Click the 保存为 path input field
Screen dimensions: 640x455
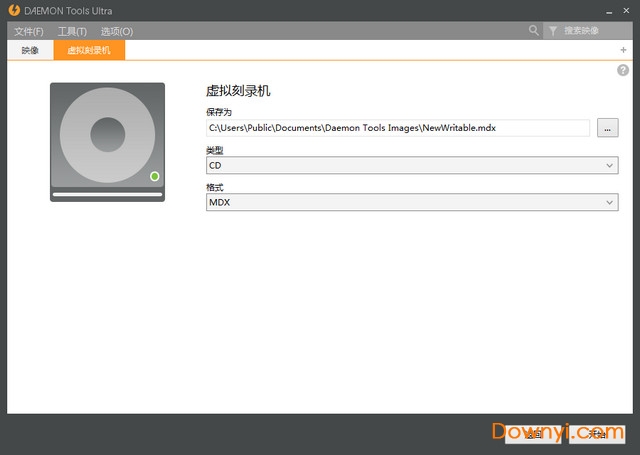pyautogui.click(x=398, y=128)
